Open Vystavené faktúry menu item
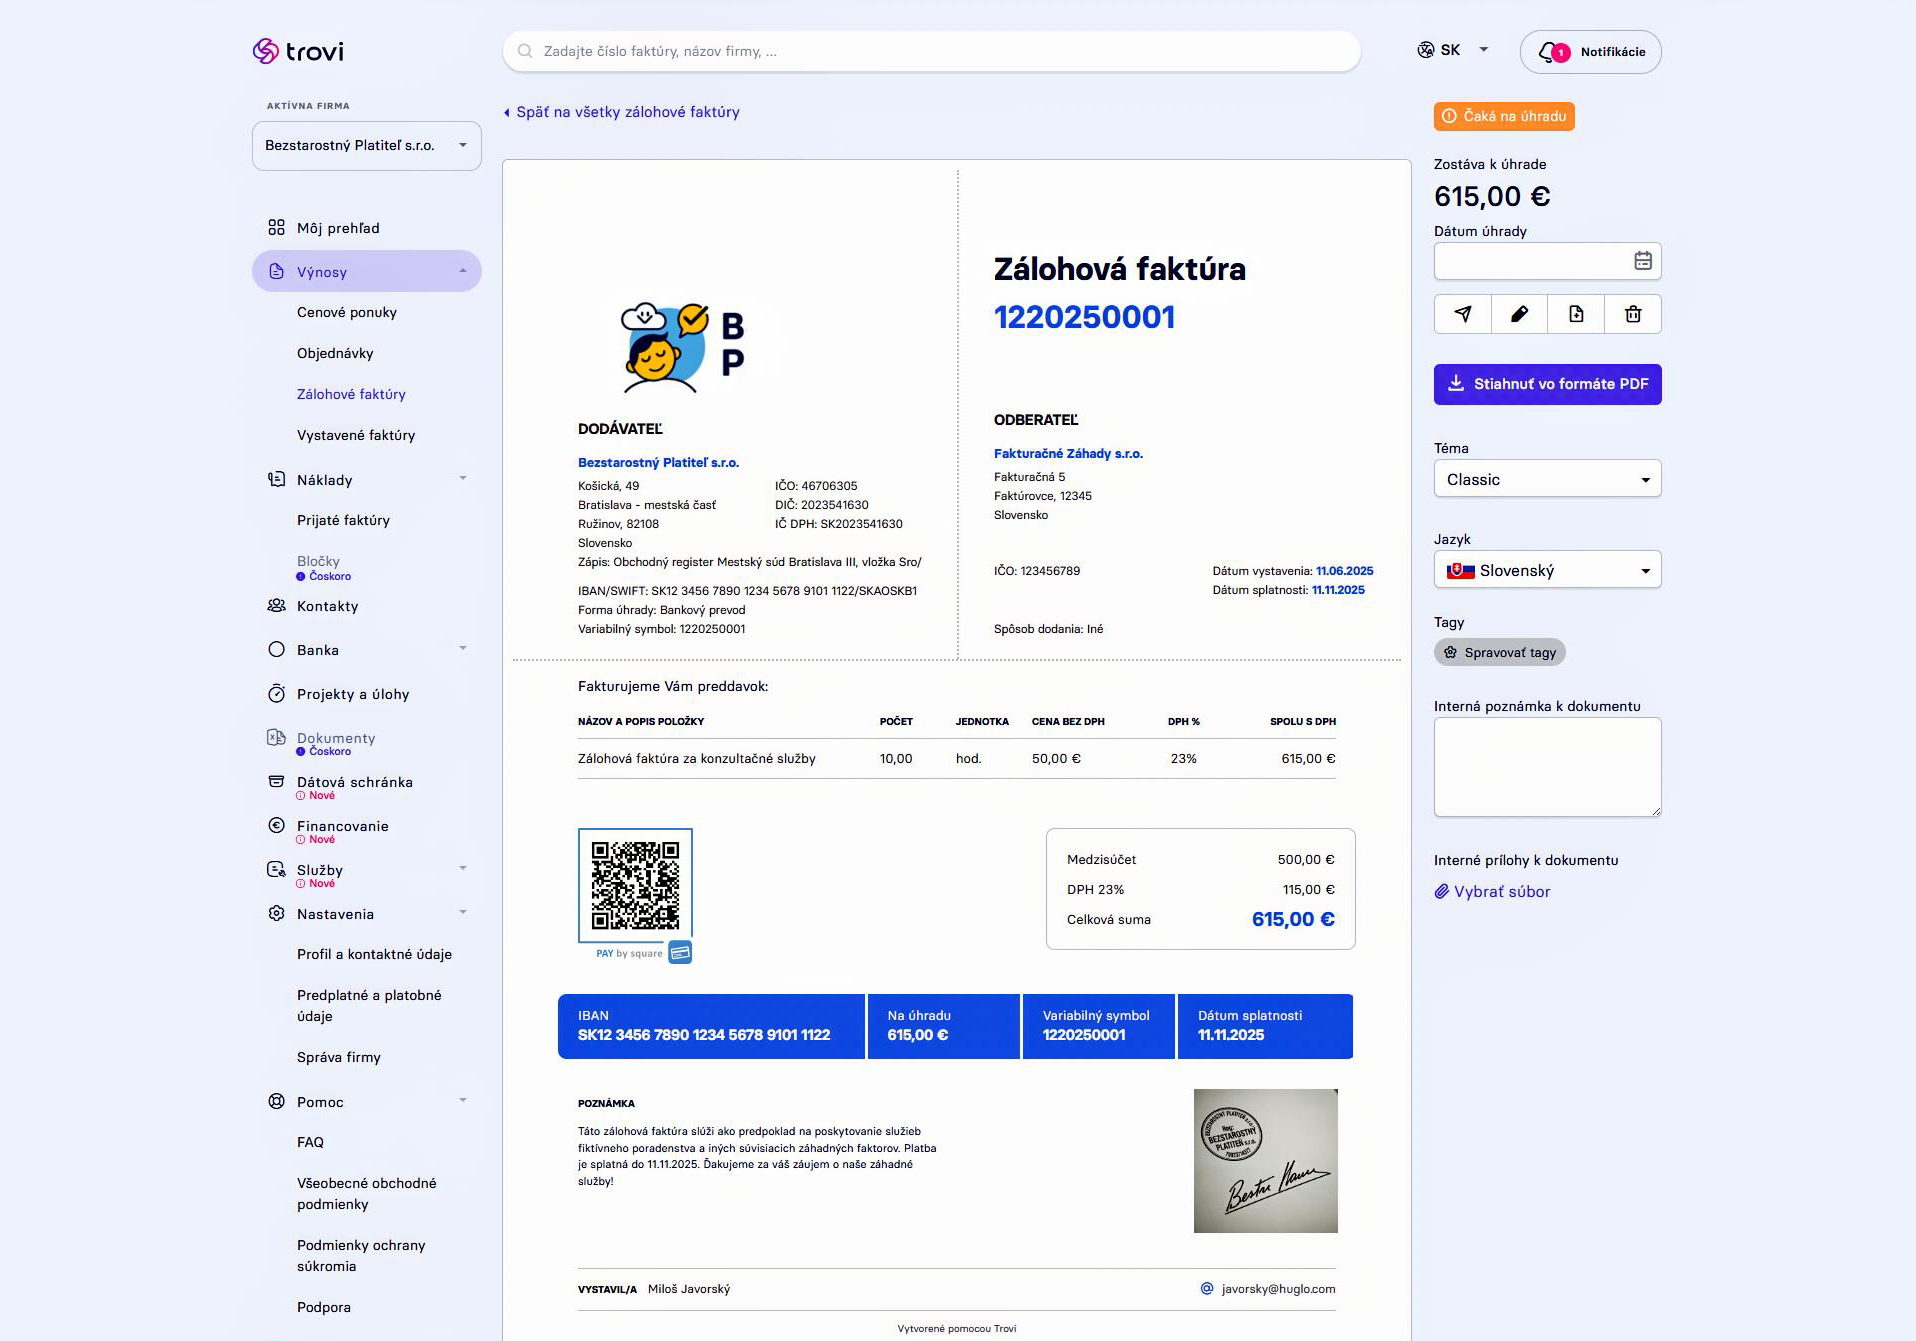1916x1341 pixels. (356, 436)
